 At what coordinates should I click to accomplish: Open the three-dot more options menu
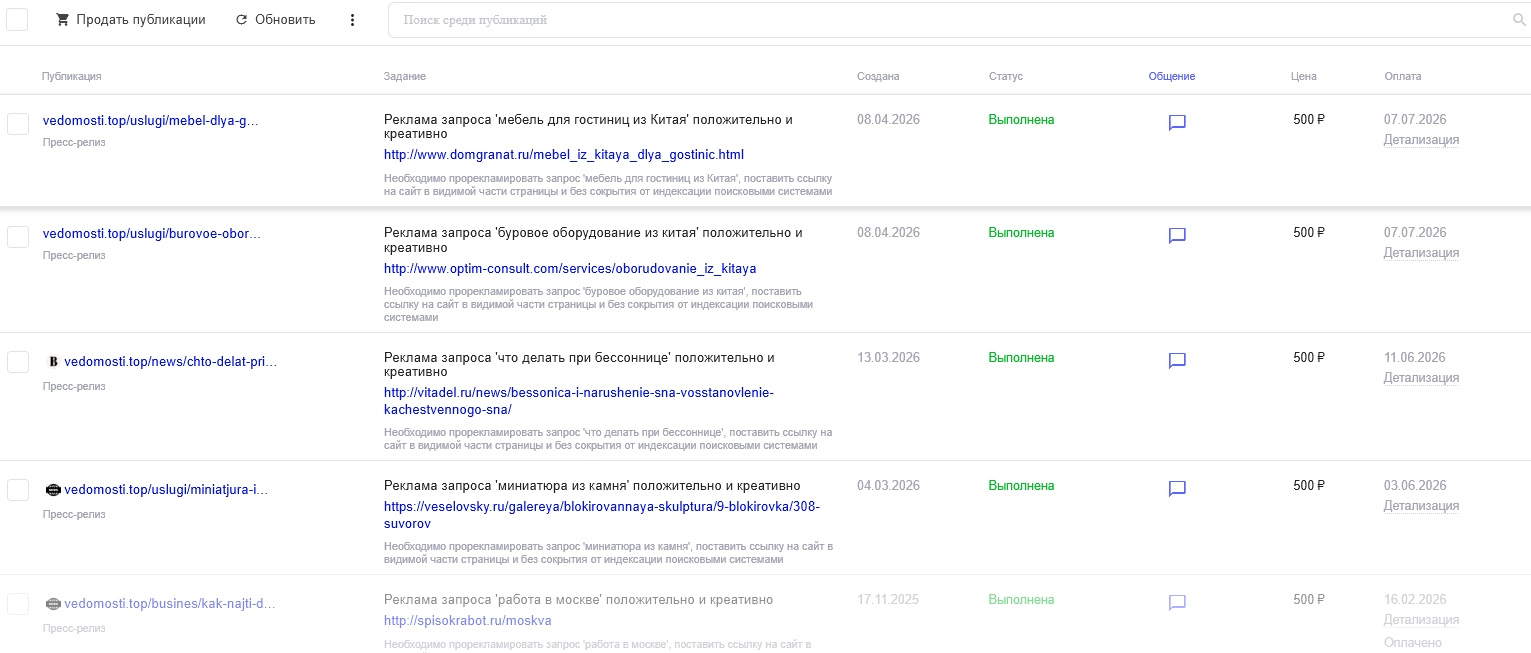pyautogui.click(x=352, y=20)
